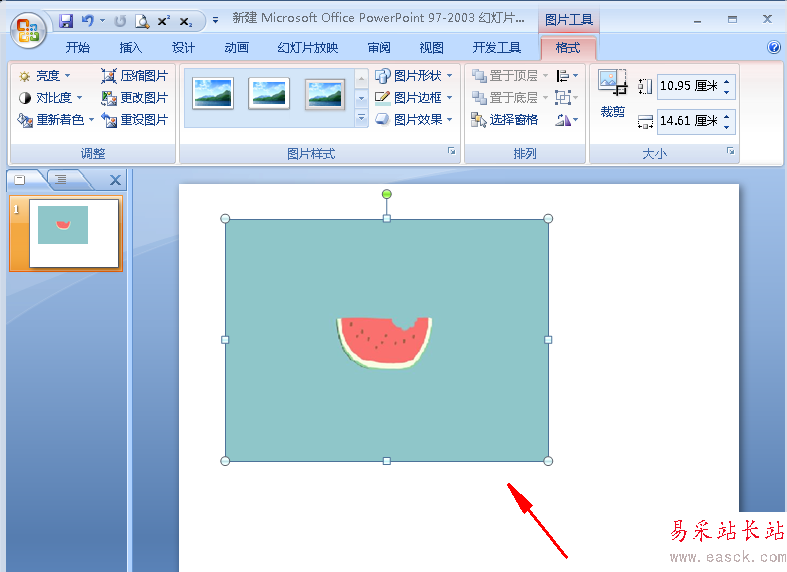
Task: Click the right middle sizing handle
Action: click(548, 340)
